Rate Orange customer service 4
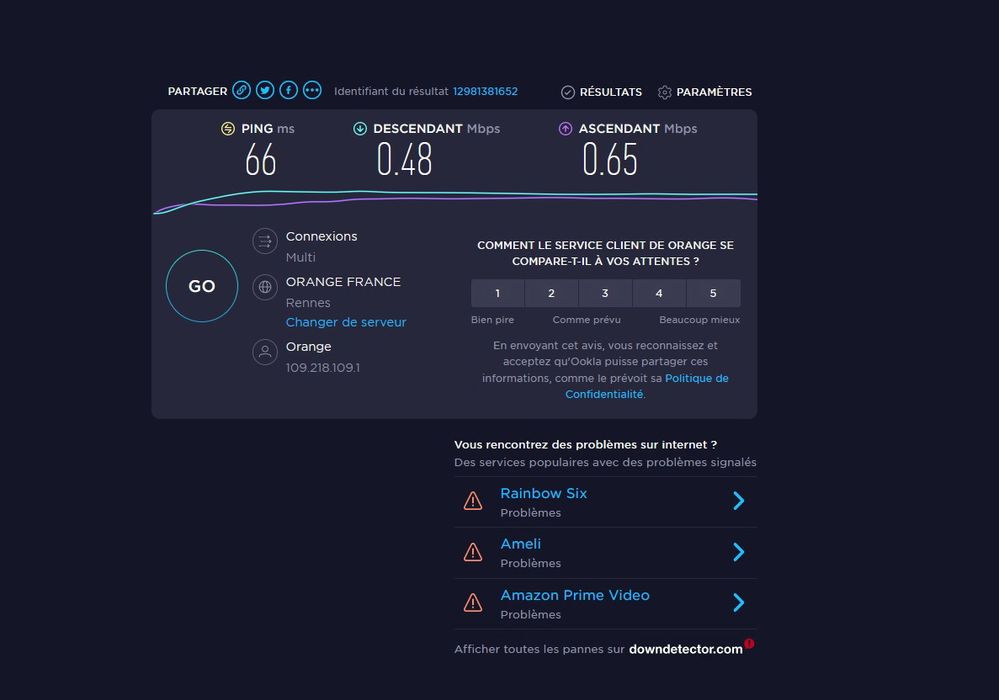 (x=659, y=293)
